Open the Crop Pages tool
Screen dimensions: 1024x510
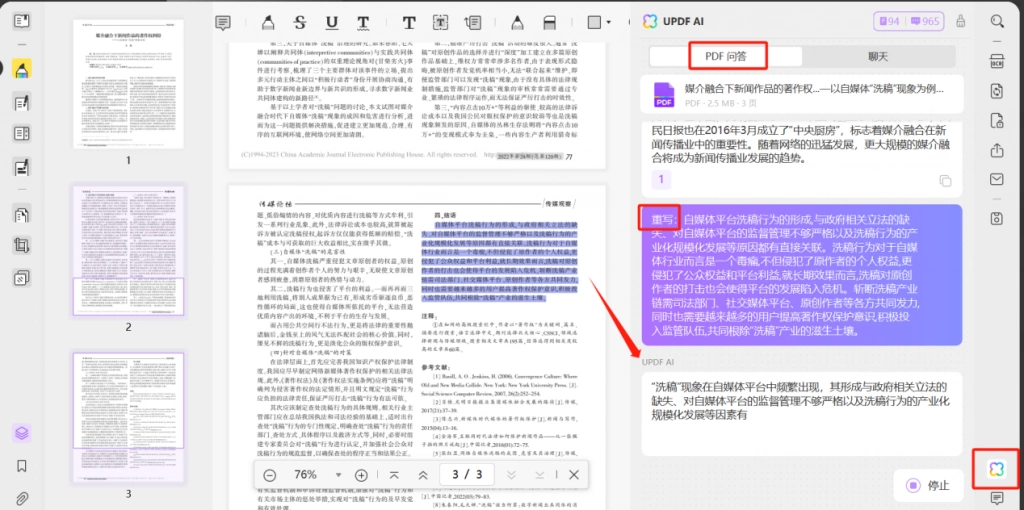point(22,246)
